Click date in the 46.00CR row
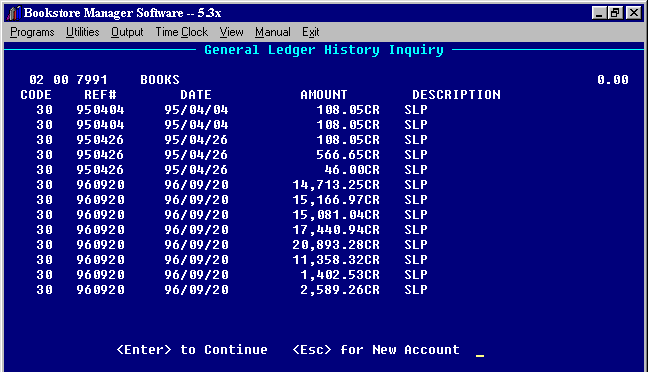 196,169
